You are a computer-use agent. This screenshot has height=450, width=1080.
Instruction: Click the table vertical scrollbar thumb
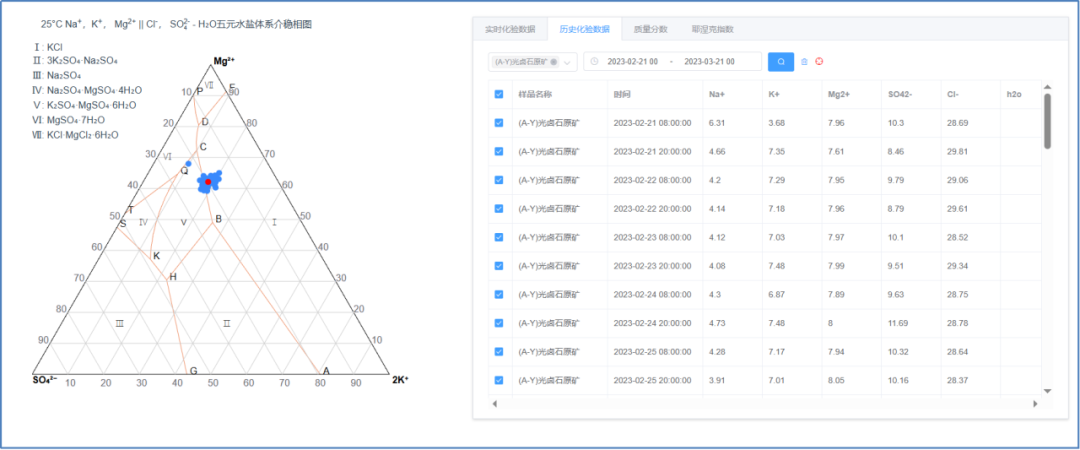[1048, 121]
